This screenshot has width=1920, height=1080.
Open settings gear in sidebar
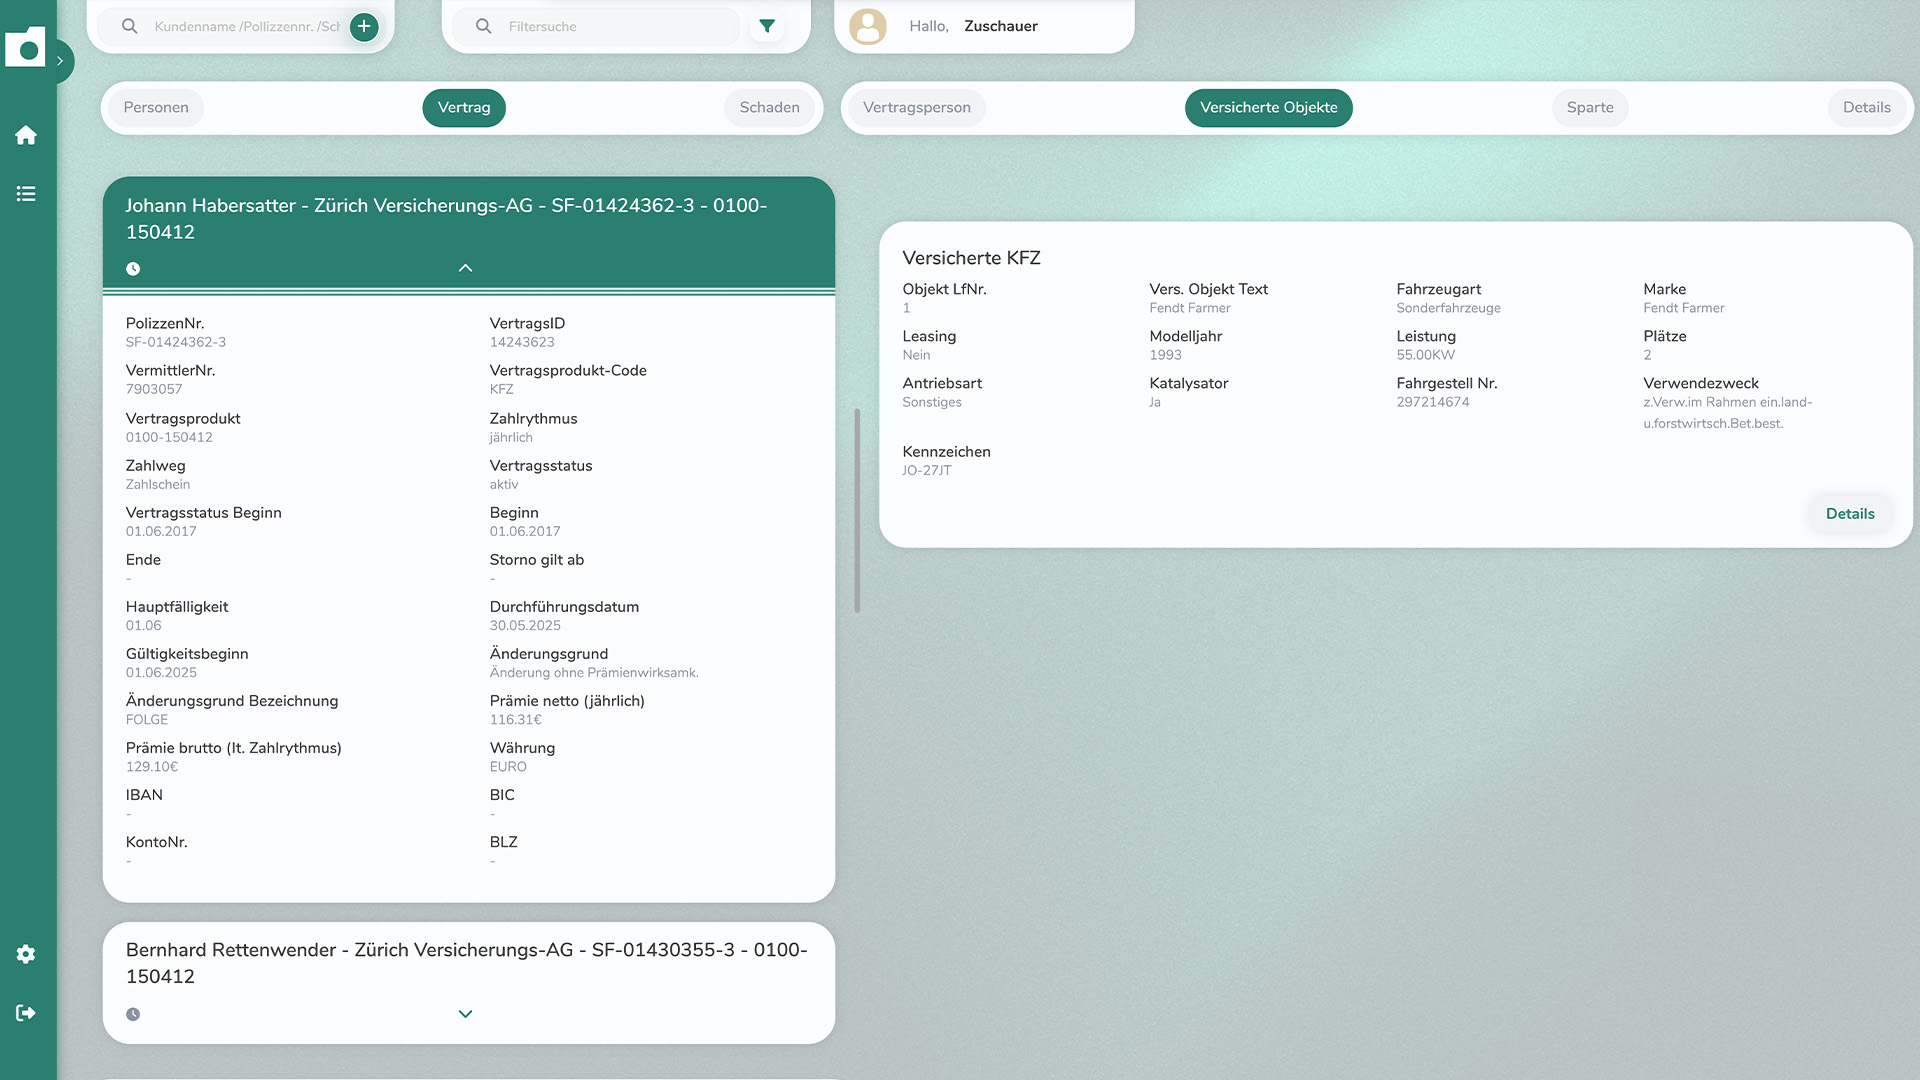[x=26, y=954]
